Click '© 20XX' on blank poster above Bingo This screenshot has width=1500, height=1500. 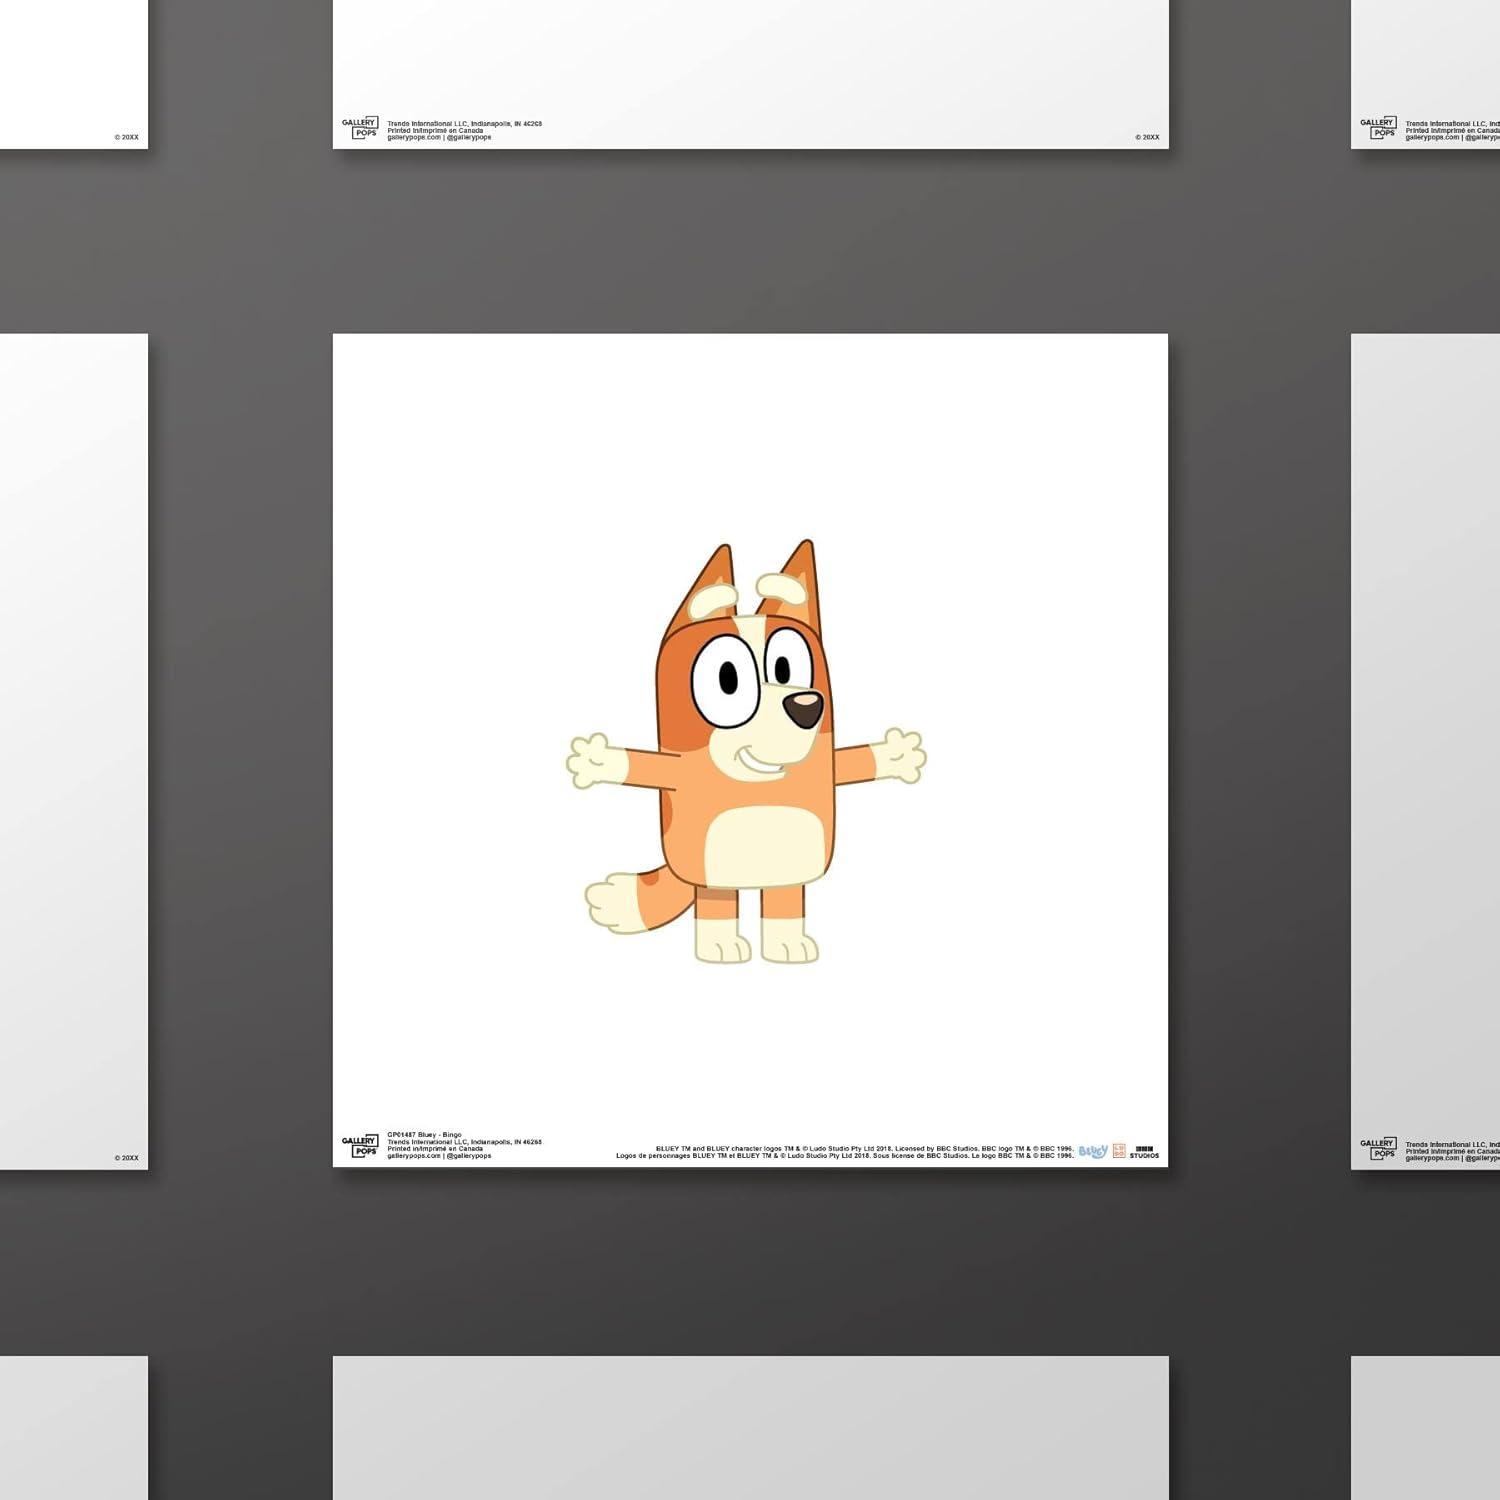1147,137
